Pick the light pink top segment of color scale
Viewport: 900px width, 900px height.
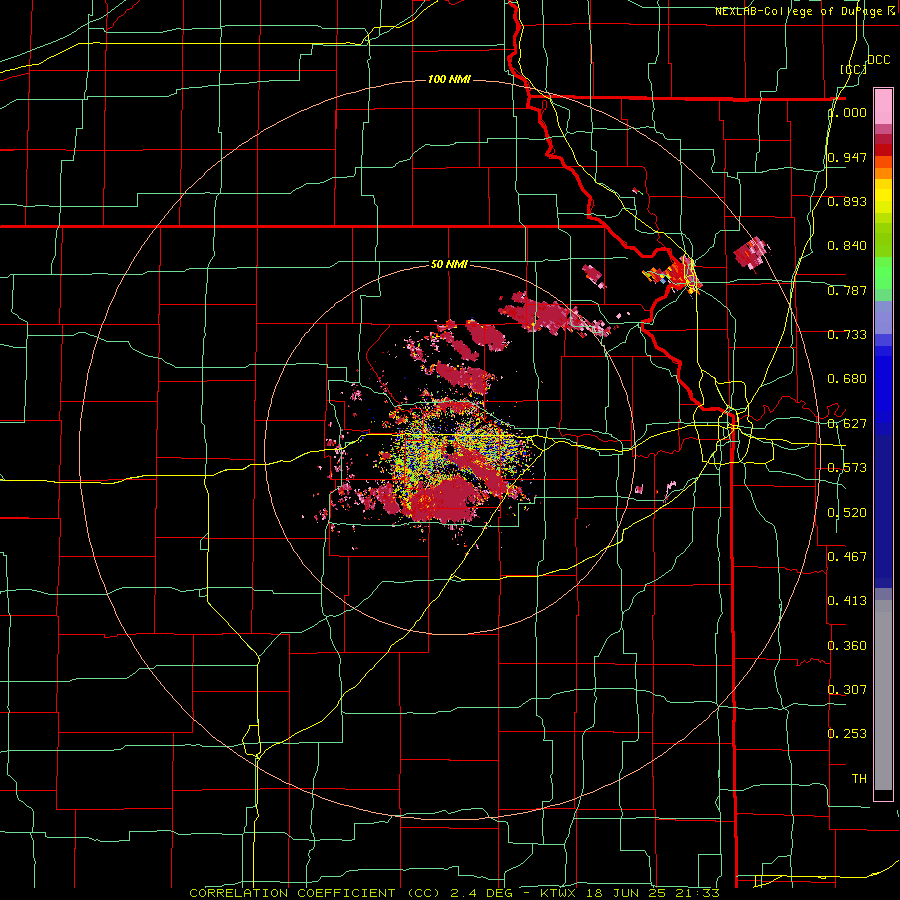883,106
